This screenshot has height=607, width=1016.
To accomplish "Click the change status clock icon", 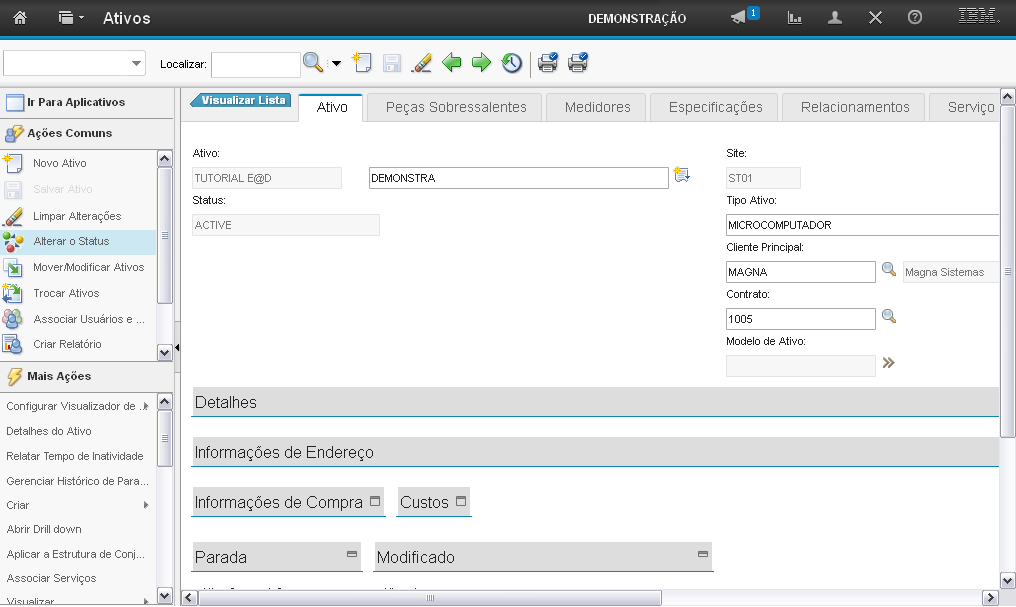I will click(x=511, y=63).
